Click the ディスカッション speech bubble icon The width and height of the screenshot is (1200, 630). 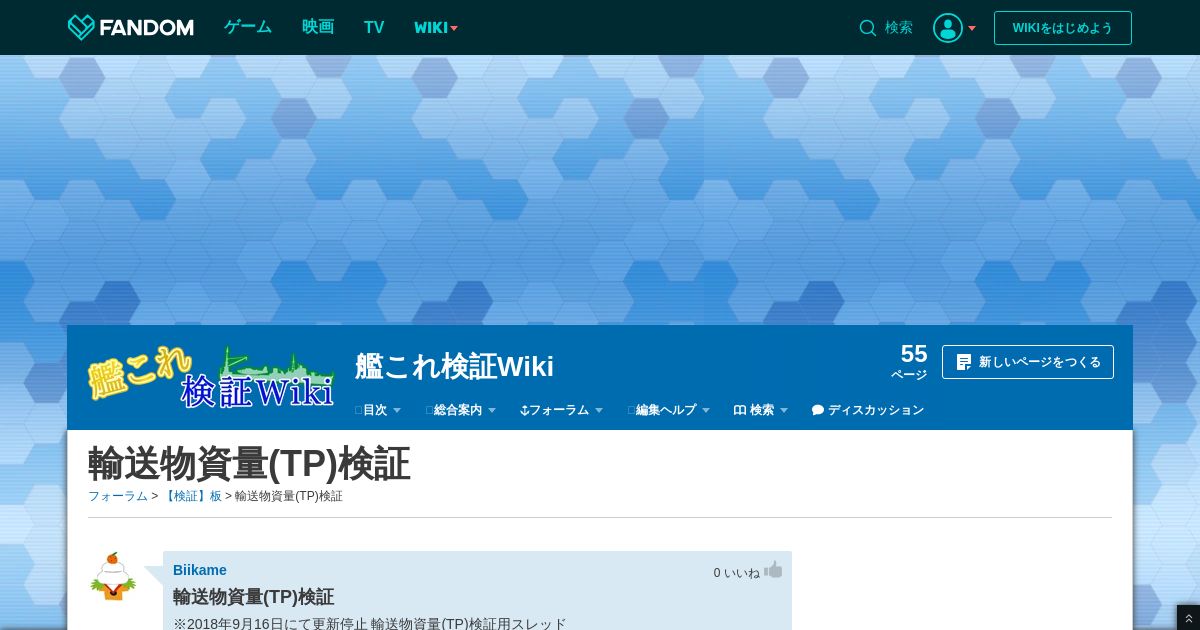point(818,410)
